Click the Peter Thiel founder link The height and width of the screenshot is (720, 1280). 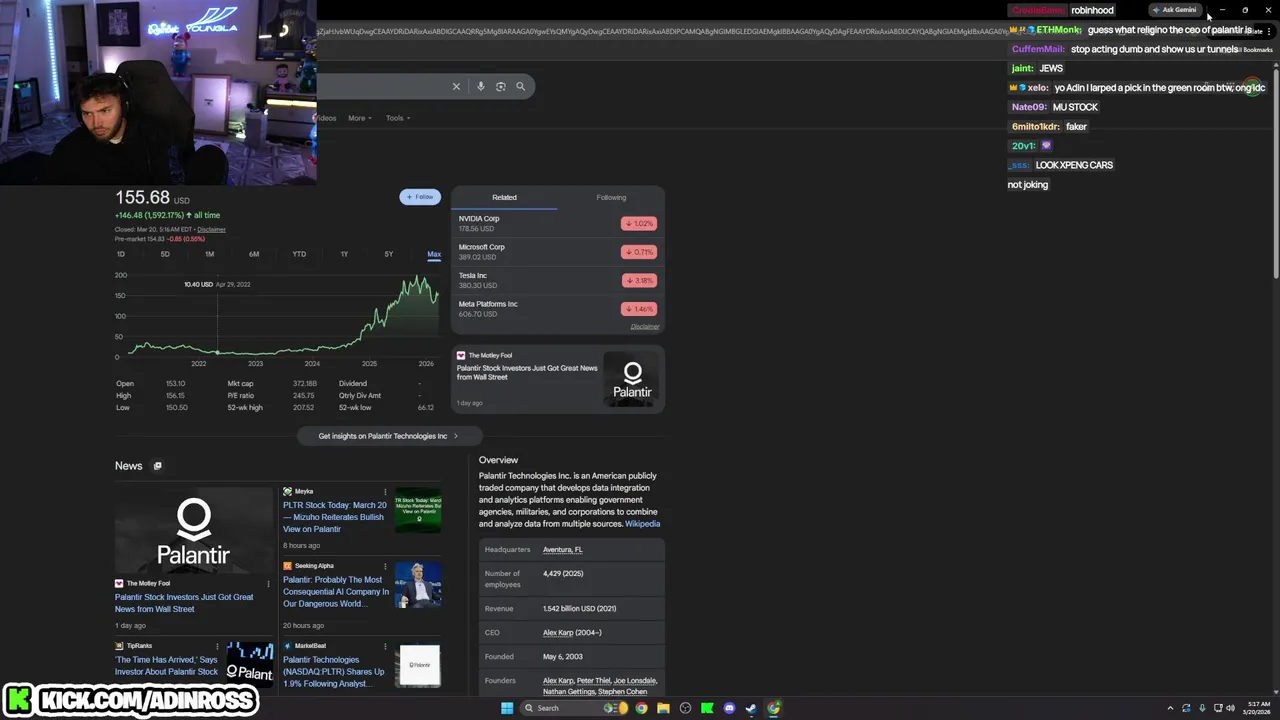point(594,681)
